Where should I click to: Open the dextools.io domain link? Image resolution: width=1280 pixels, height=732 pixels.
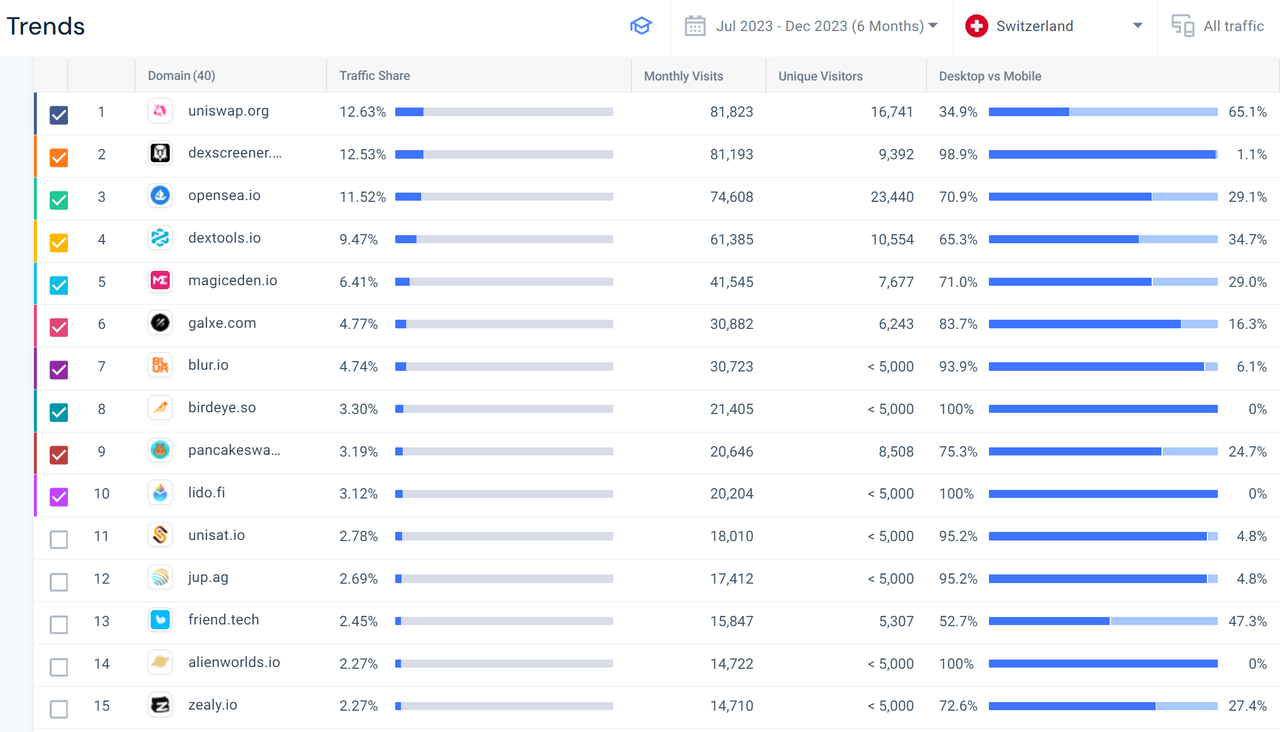tap(224, 238)
